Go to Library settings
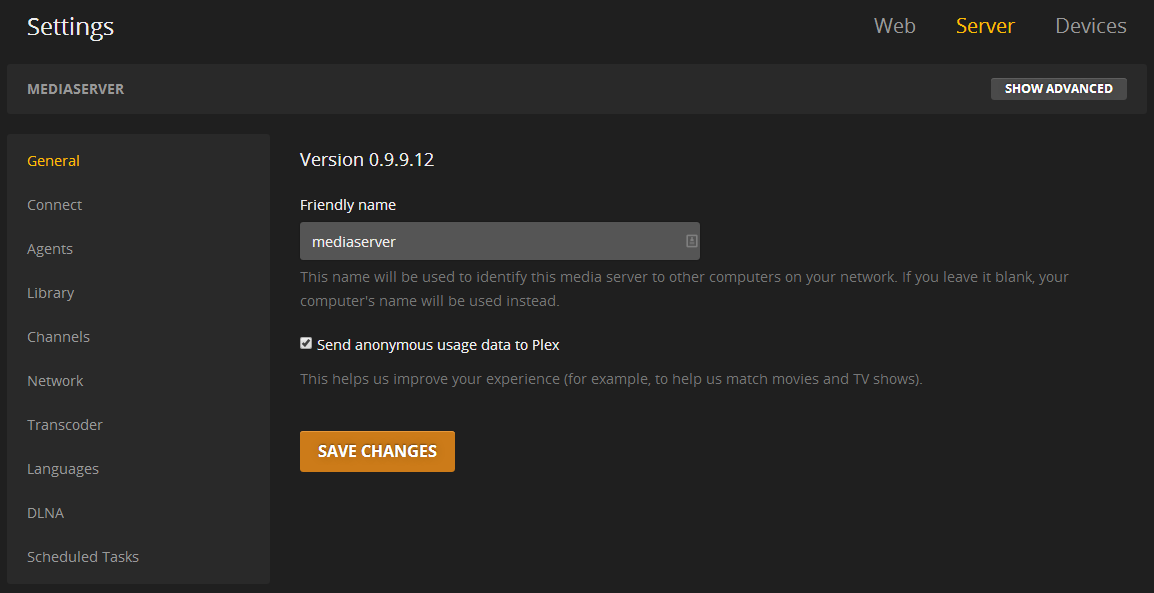Screen dimensions: 1154x593 click(x=51, y=293)
